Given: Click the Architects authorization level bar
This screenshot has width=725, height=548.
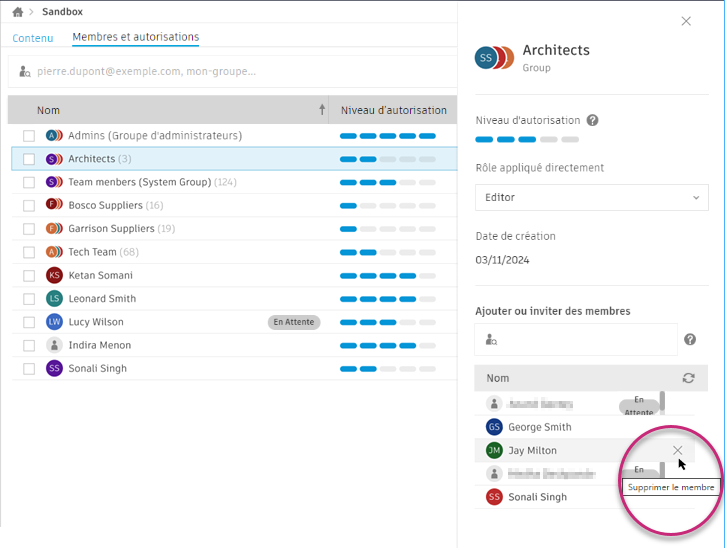Looking at the screenshot, I should click(x=387, y=159).
